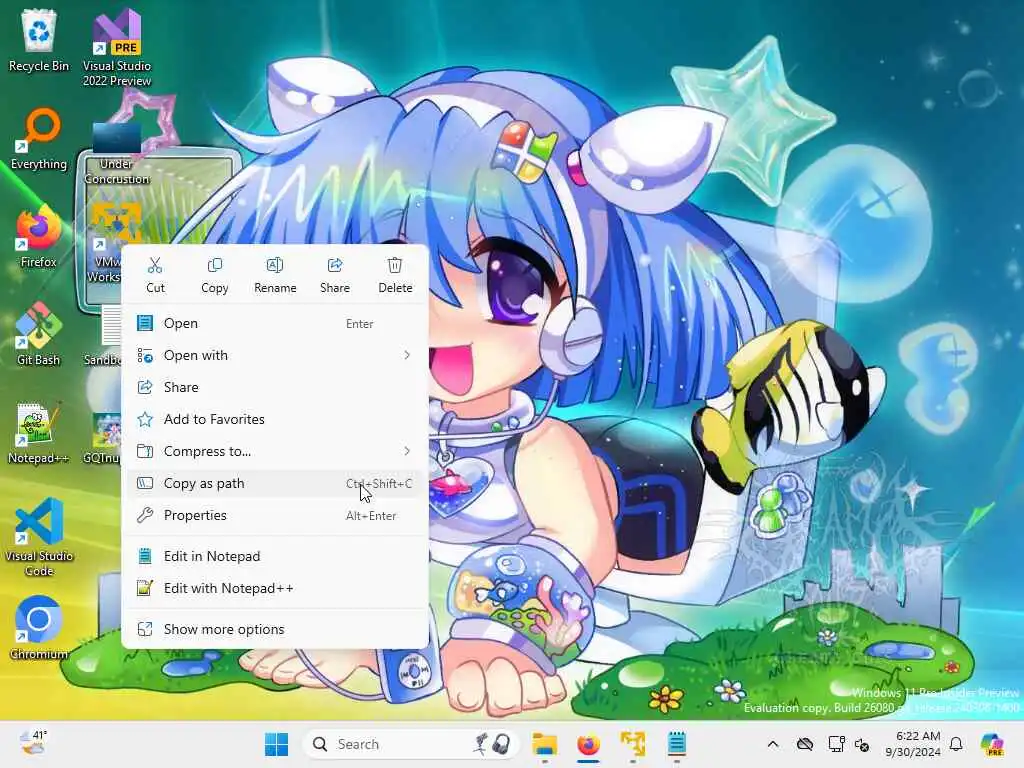Select the Share icon at menu top
Screen dimensions: 1024x768
click(335, 275)
